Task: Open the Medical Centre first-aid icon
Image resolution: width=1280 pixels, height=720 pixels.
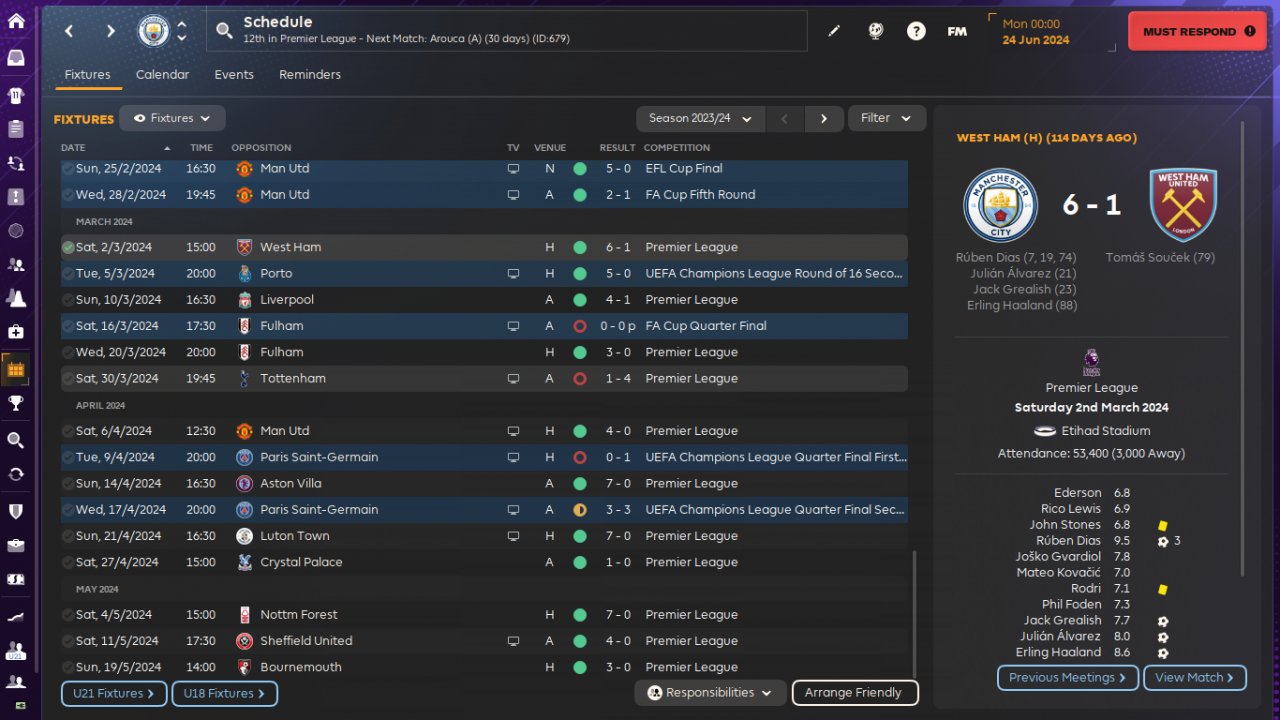Action: coord(16,332)
